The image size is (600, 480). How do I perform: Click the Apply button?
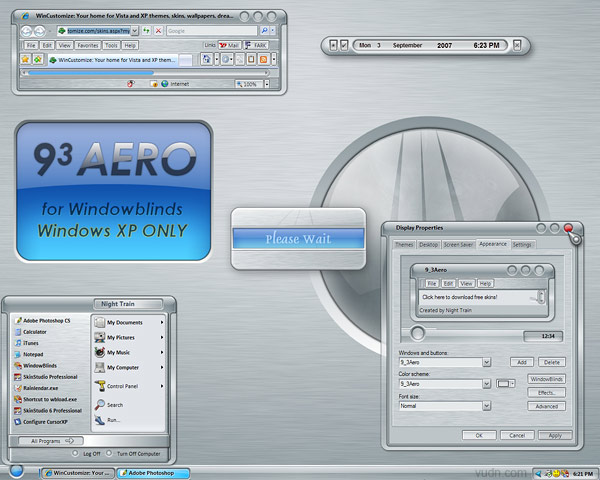pyautogui.click(x=555, y=436)
